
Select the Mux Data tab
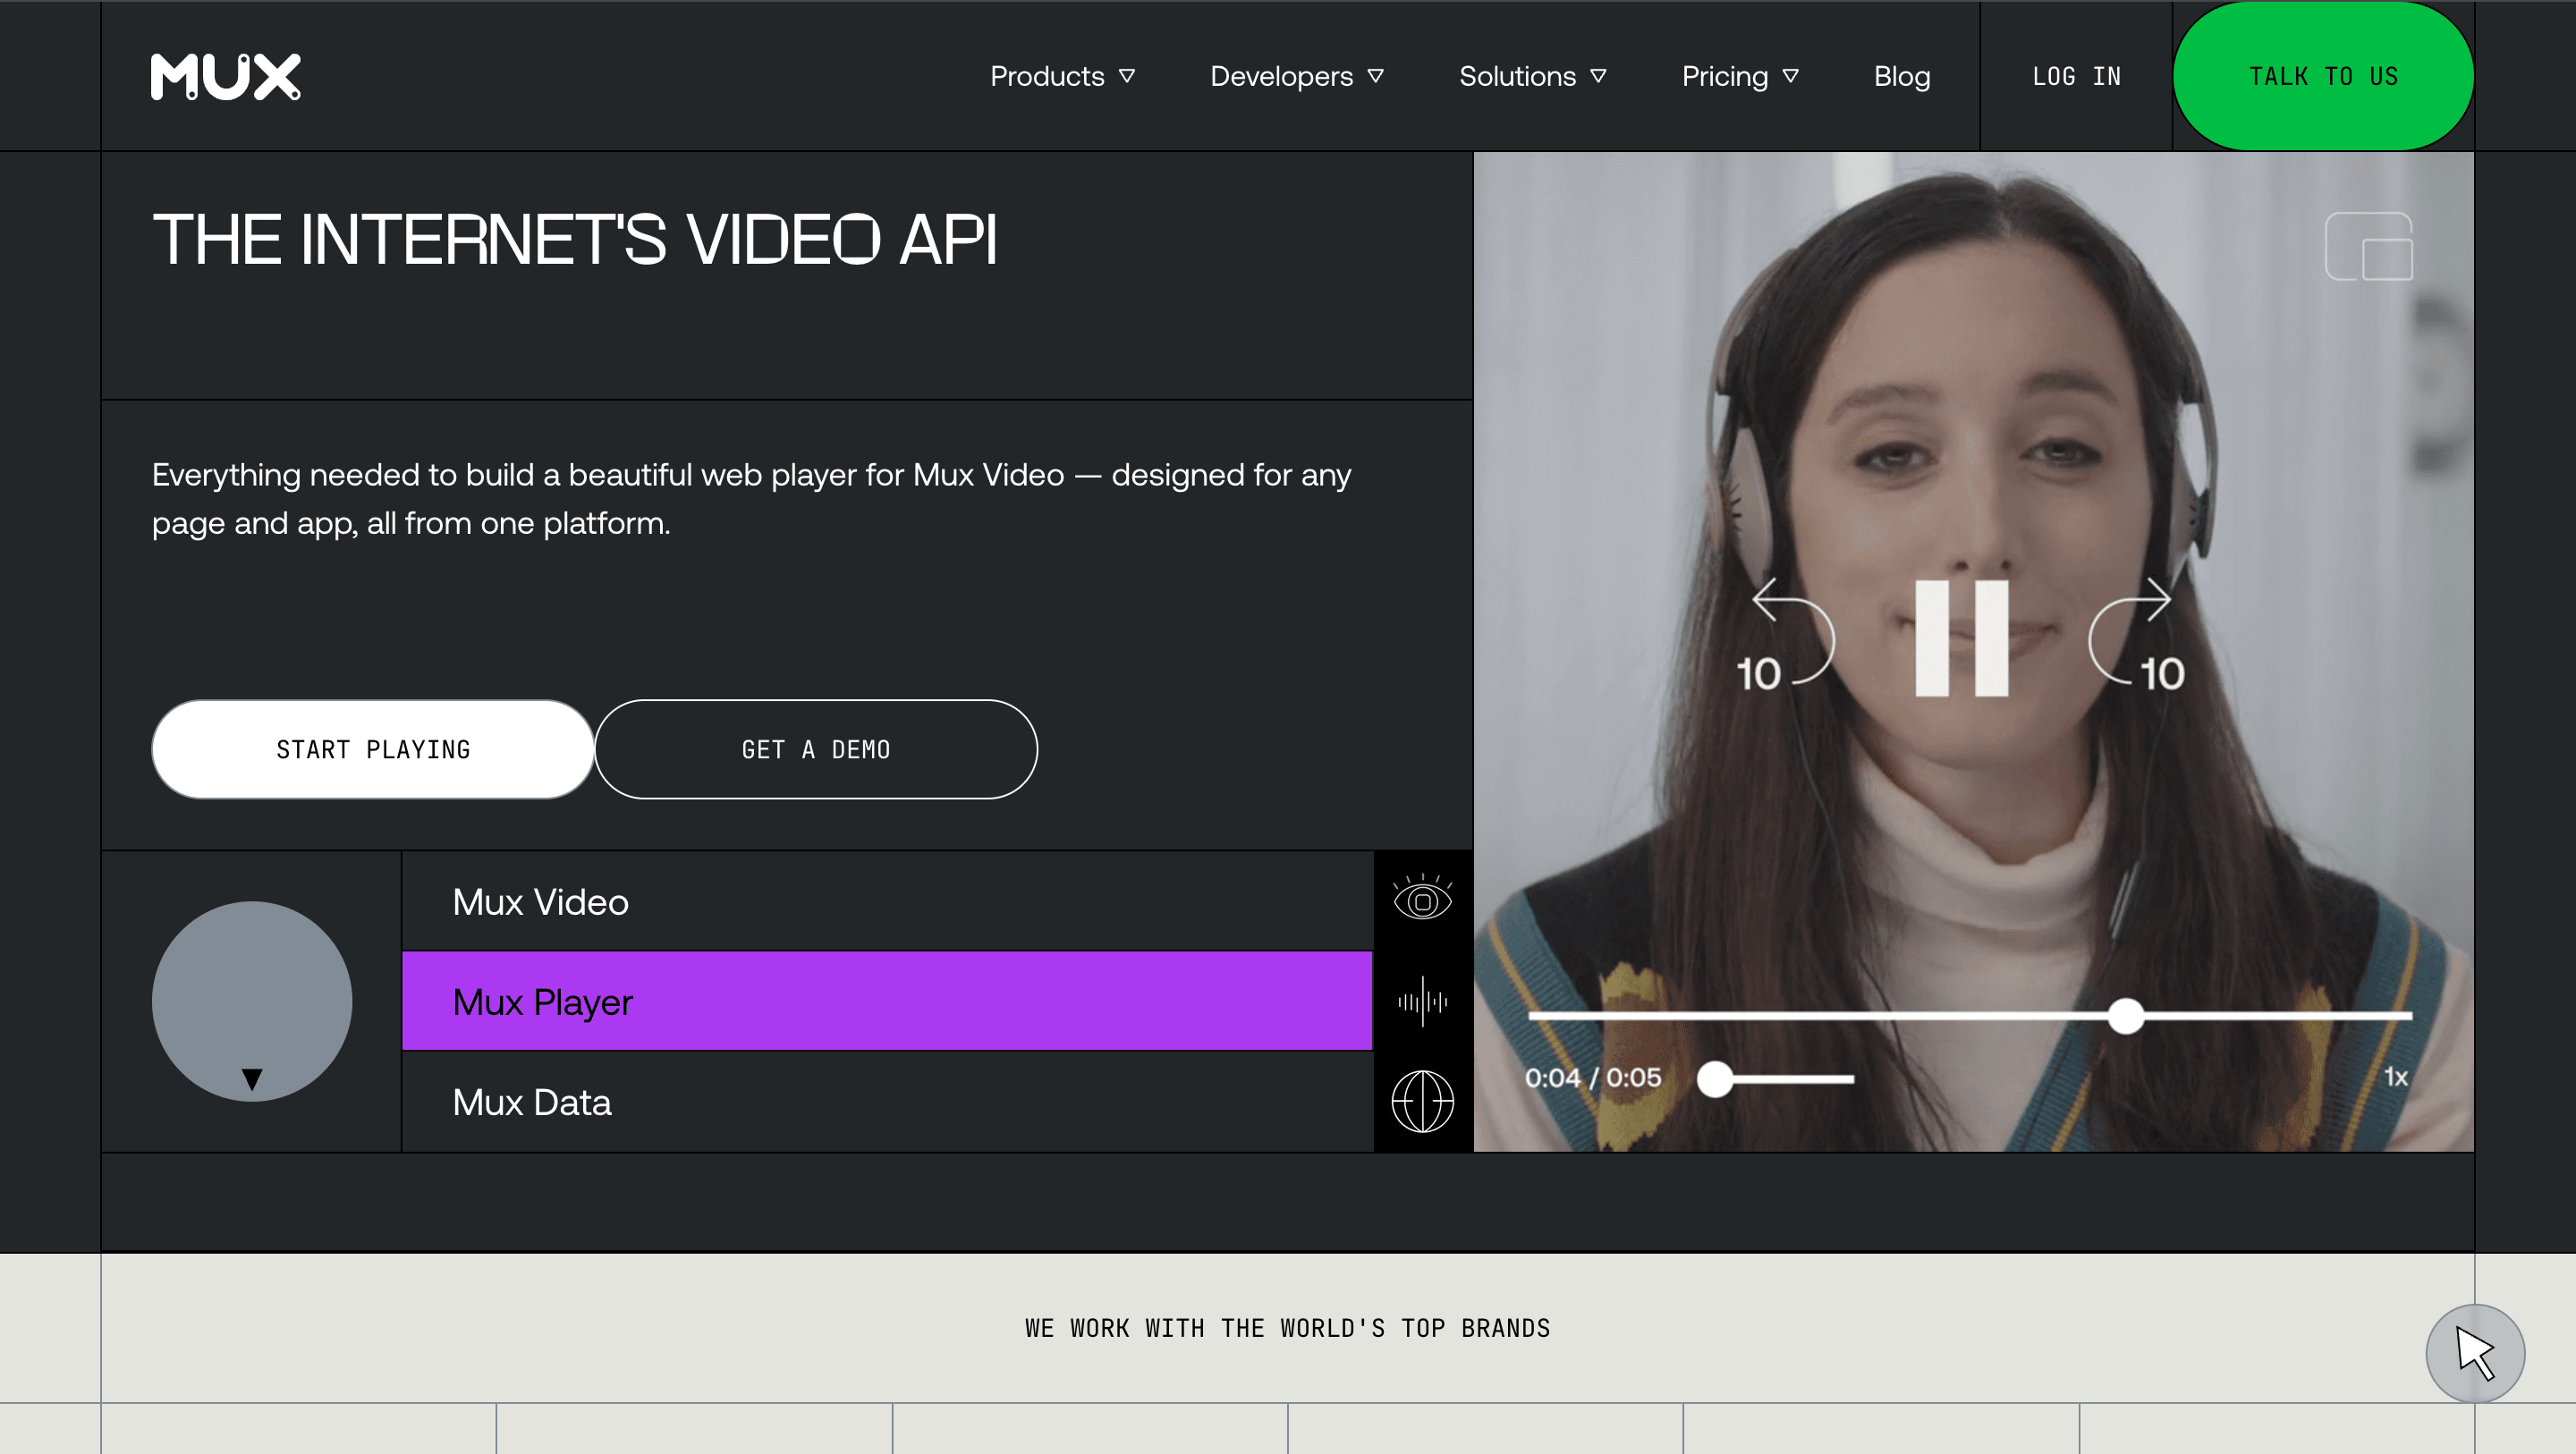887,1101
